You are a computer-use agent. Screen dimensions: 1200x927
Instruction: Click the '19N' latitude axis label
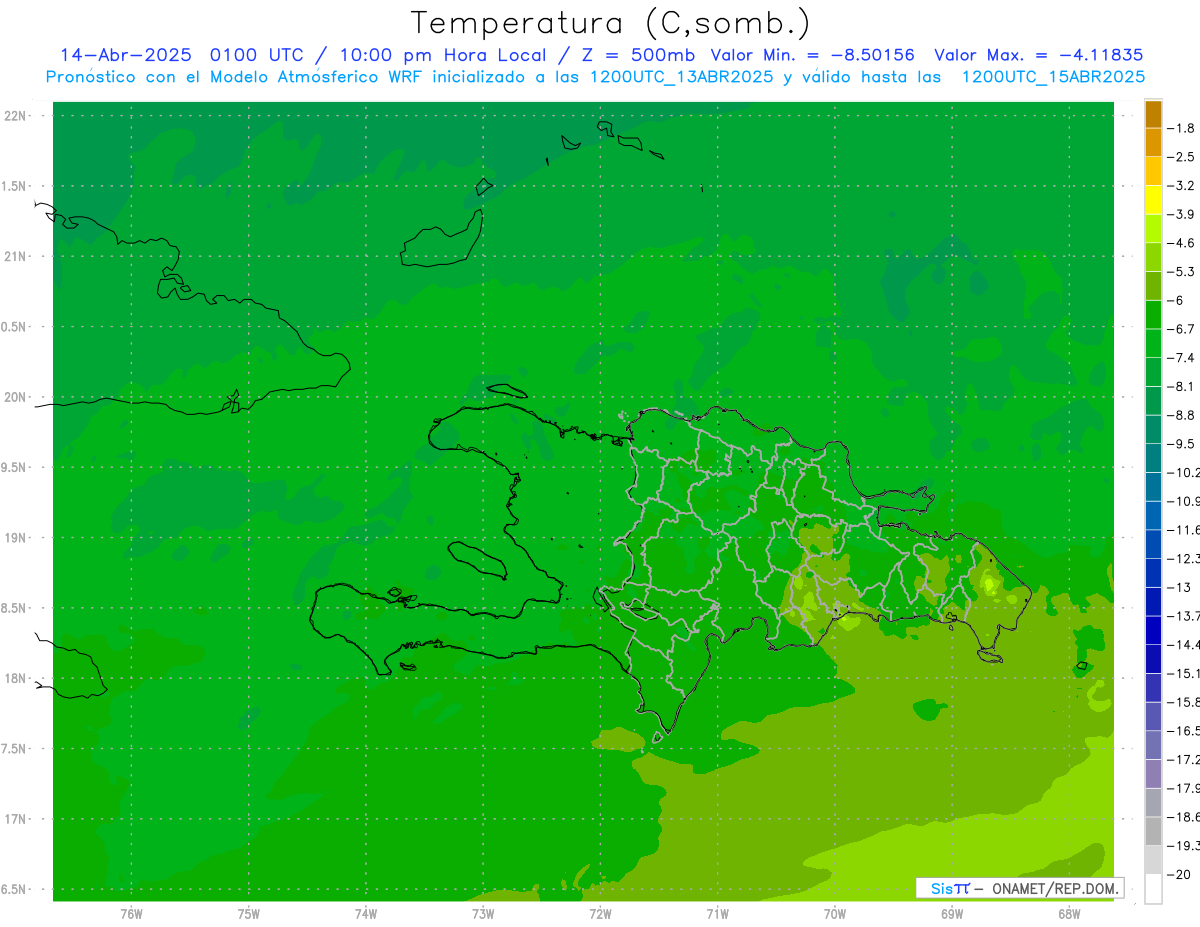click(15, 538)
